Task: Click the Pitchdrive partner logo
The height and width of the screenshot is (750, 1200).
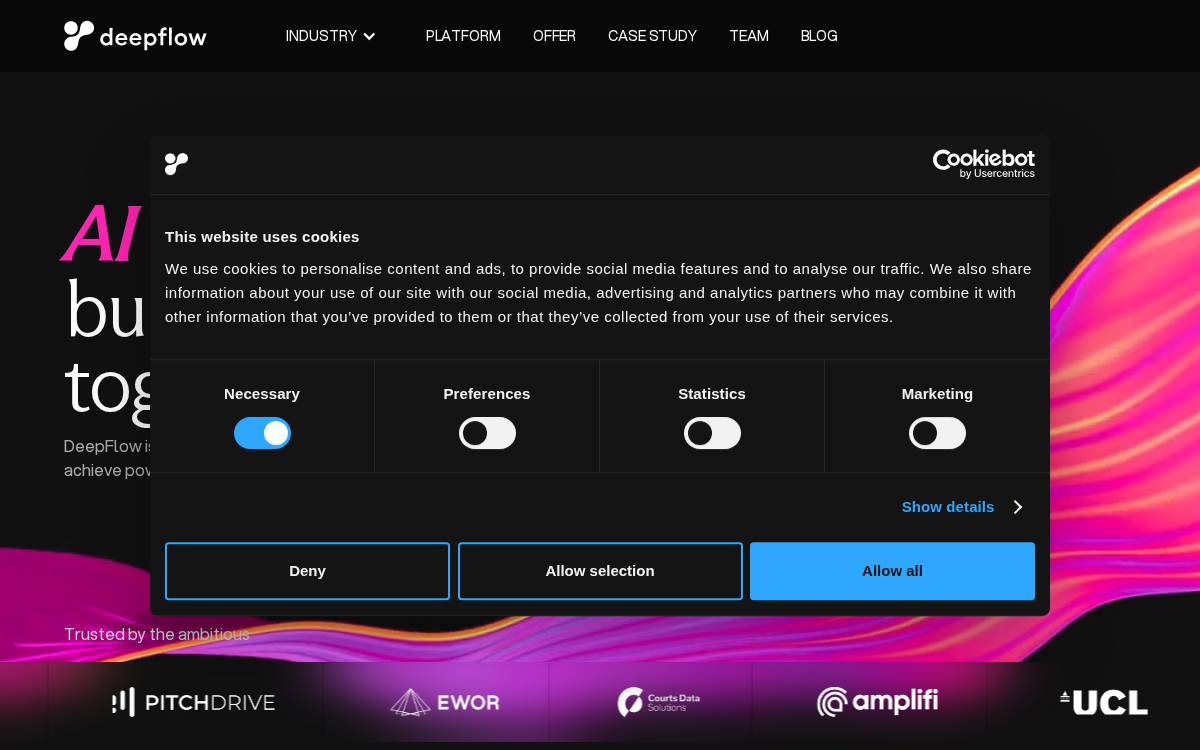Action: pyautogui.click(x=193, y=702)
